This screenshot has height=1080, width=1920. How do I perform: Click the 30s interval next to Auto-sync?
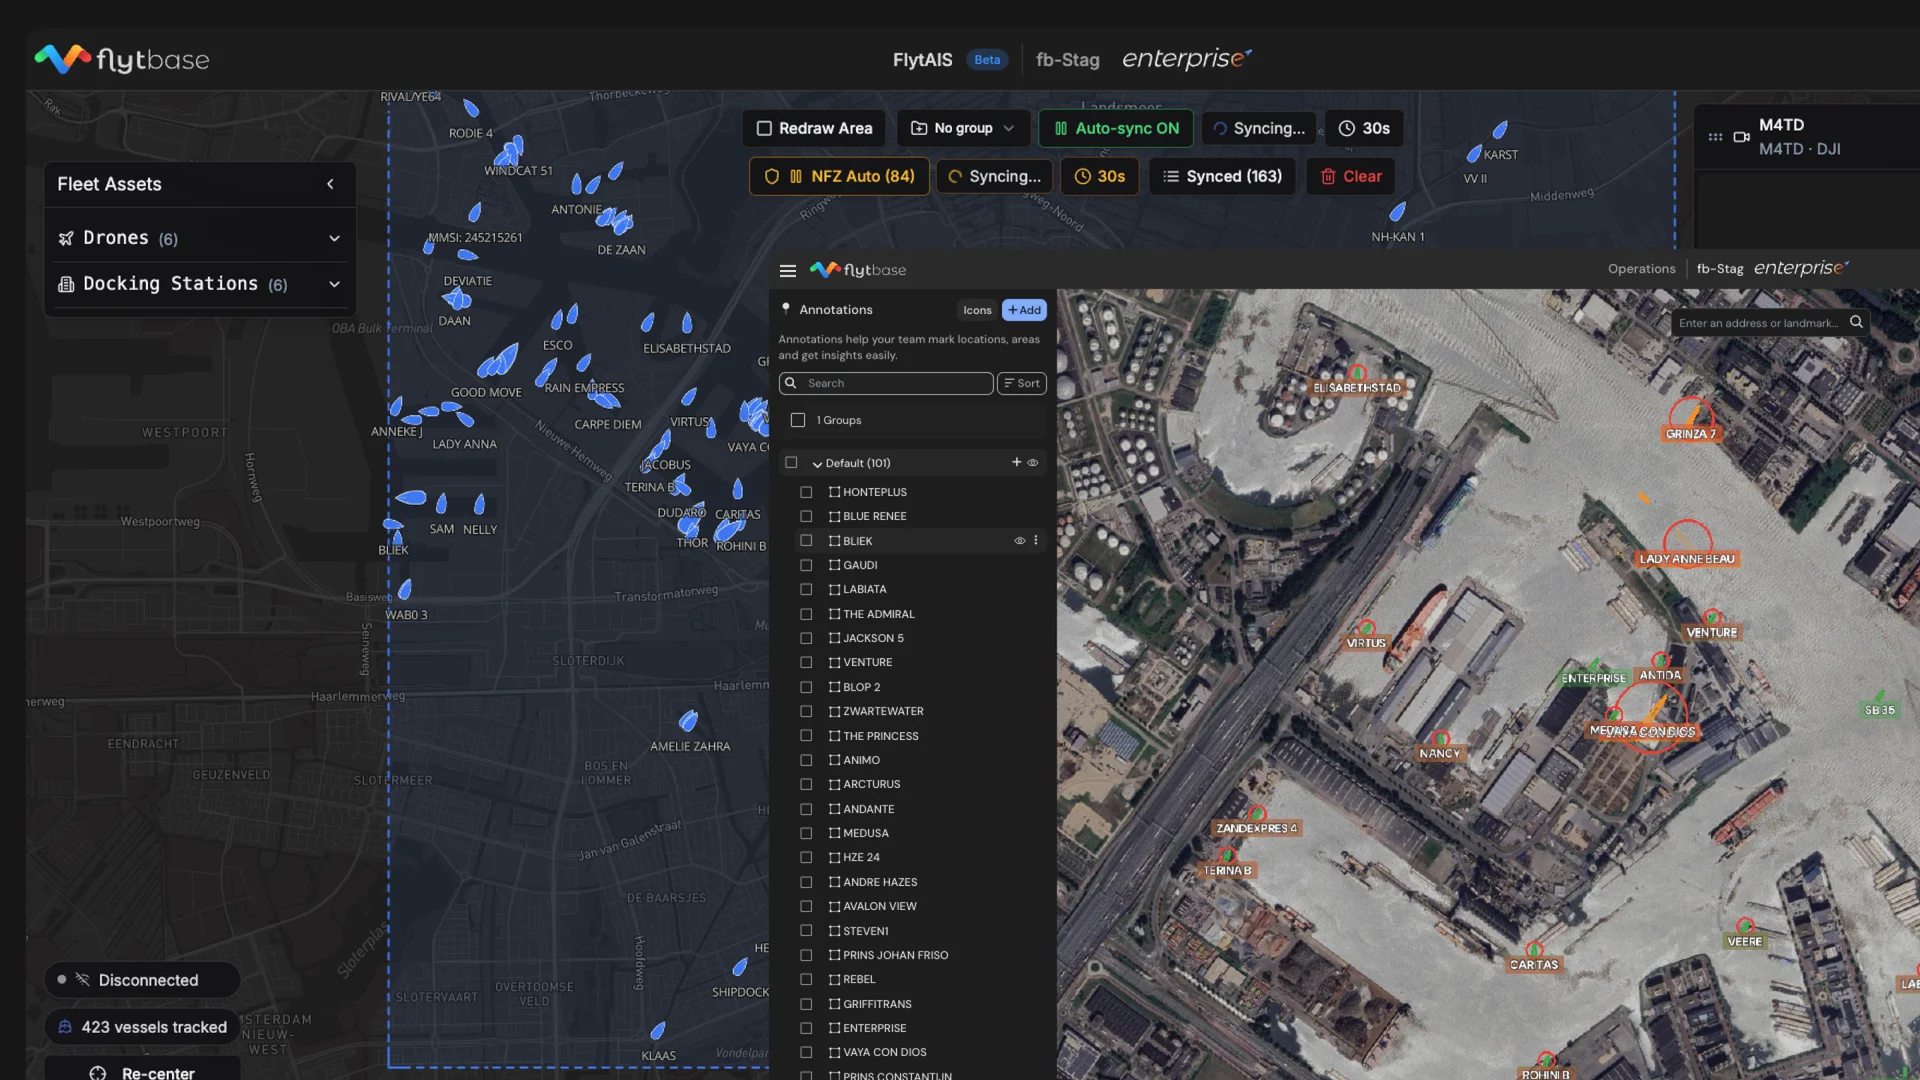(x=1364, y=128)
